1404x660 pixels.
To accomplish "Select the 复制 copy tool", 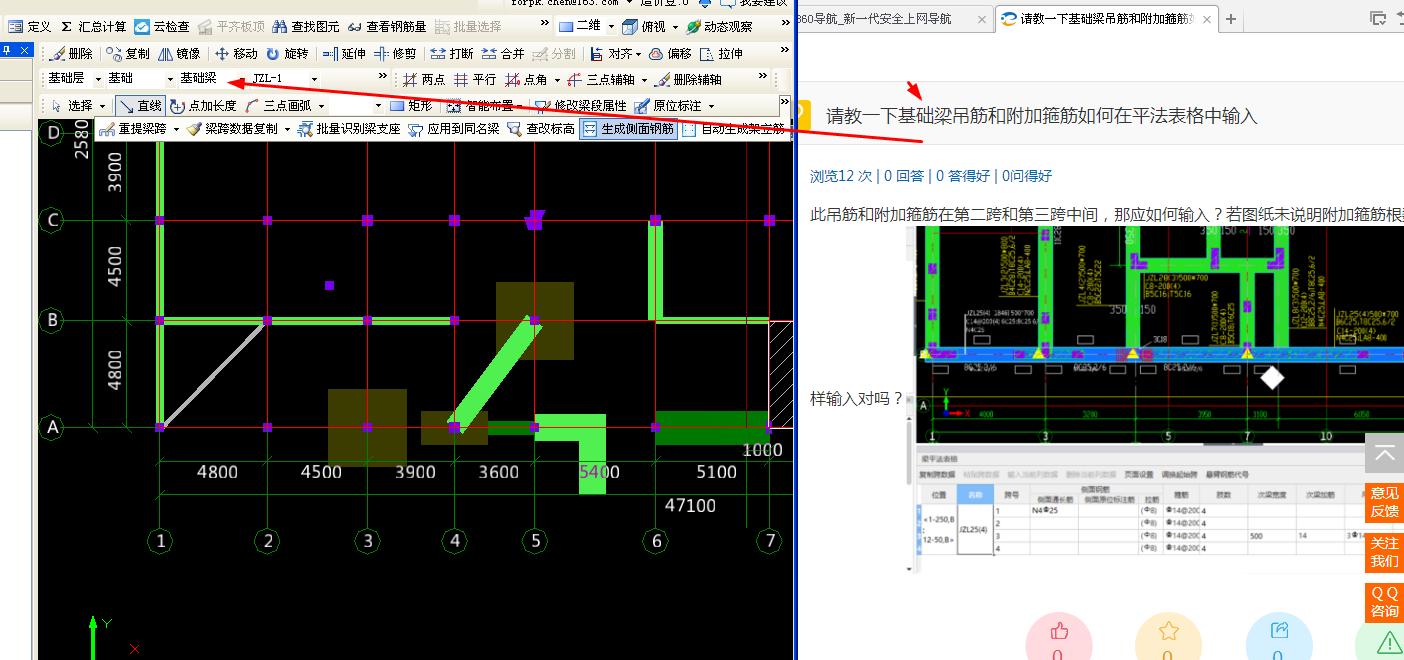I will tap(129, 54).
